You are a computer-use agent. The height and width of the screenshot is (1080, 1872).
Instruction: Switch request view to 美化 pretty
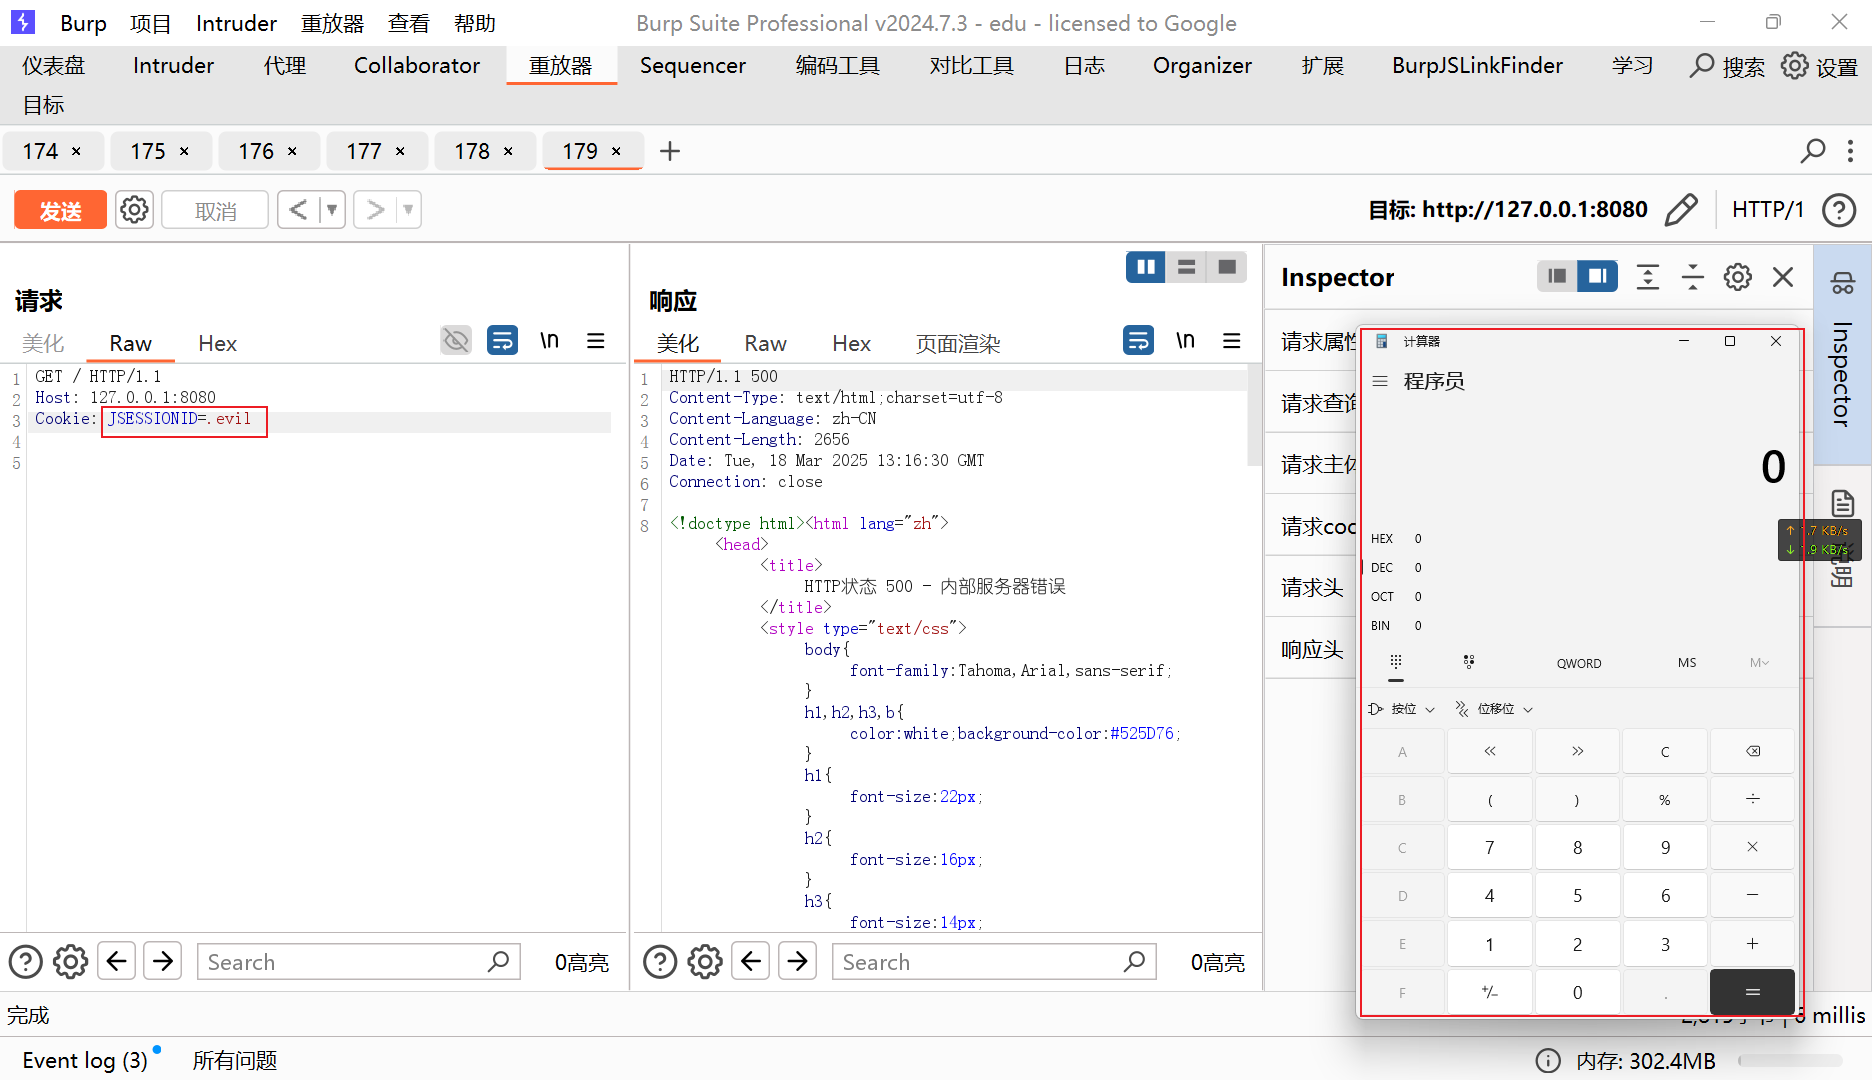(x=43, y=344)
